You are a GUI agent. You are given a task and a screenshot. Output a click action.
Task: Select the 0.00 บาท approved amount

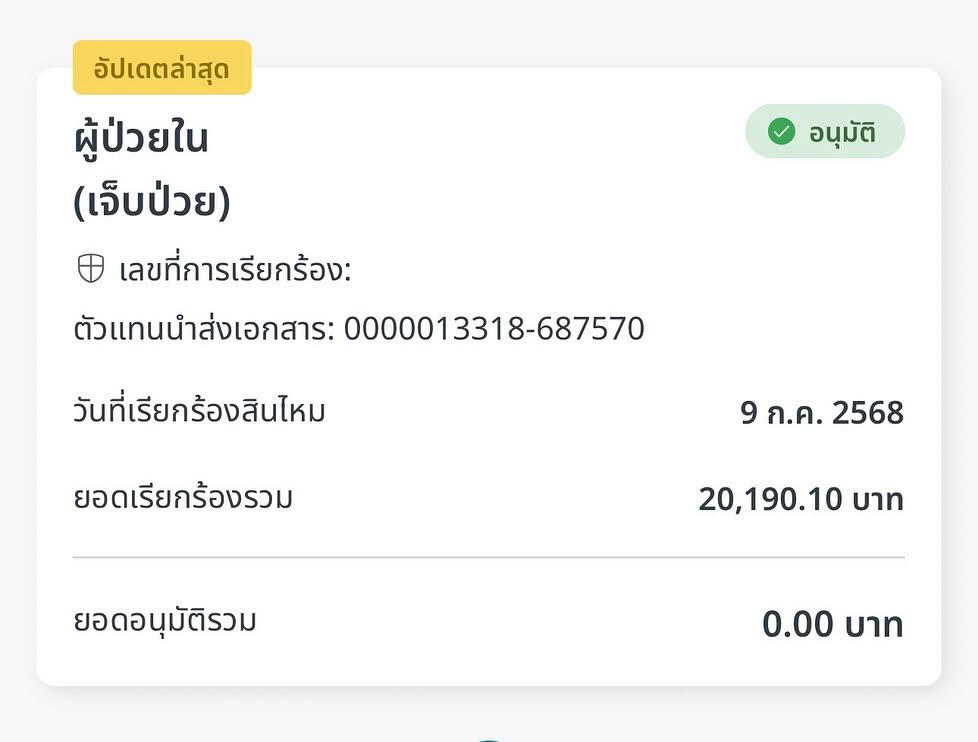pyautogui.click(x=833, y=624)
